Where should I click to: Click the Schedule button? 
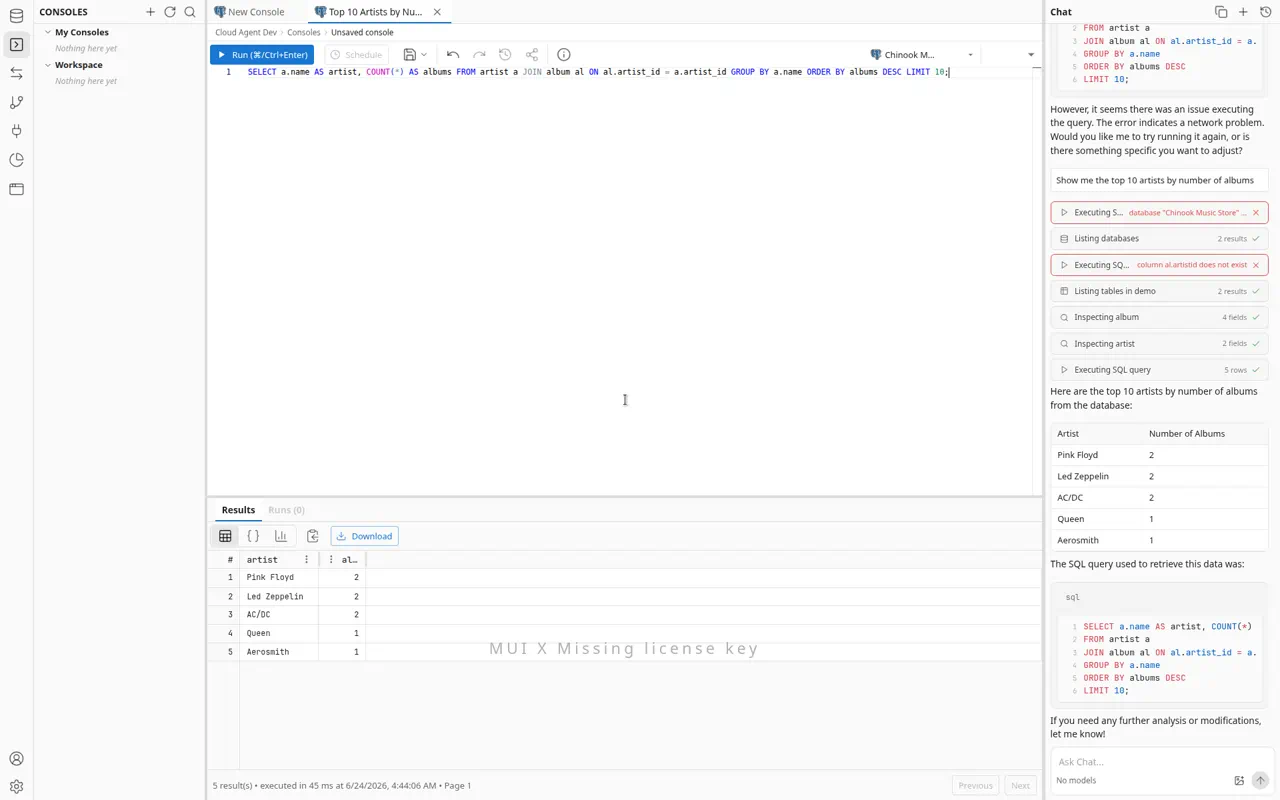click(x=356, y=55)
